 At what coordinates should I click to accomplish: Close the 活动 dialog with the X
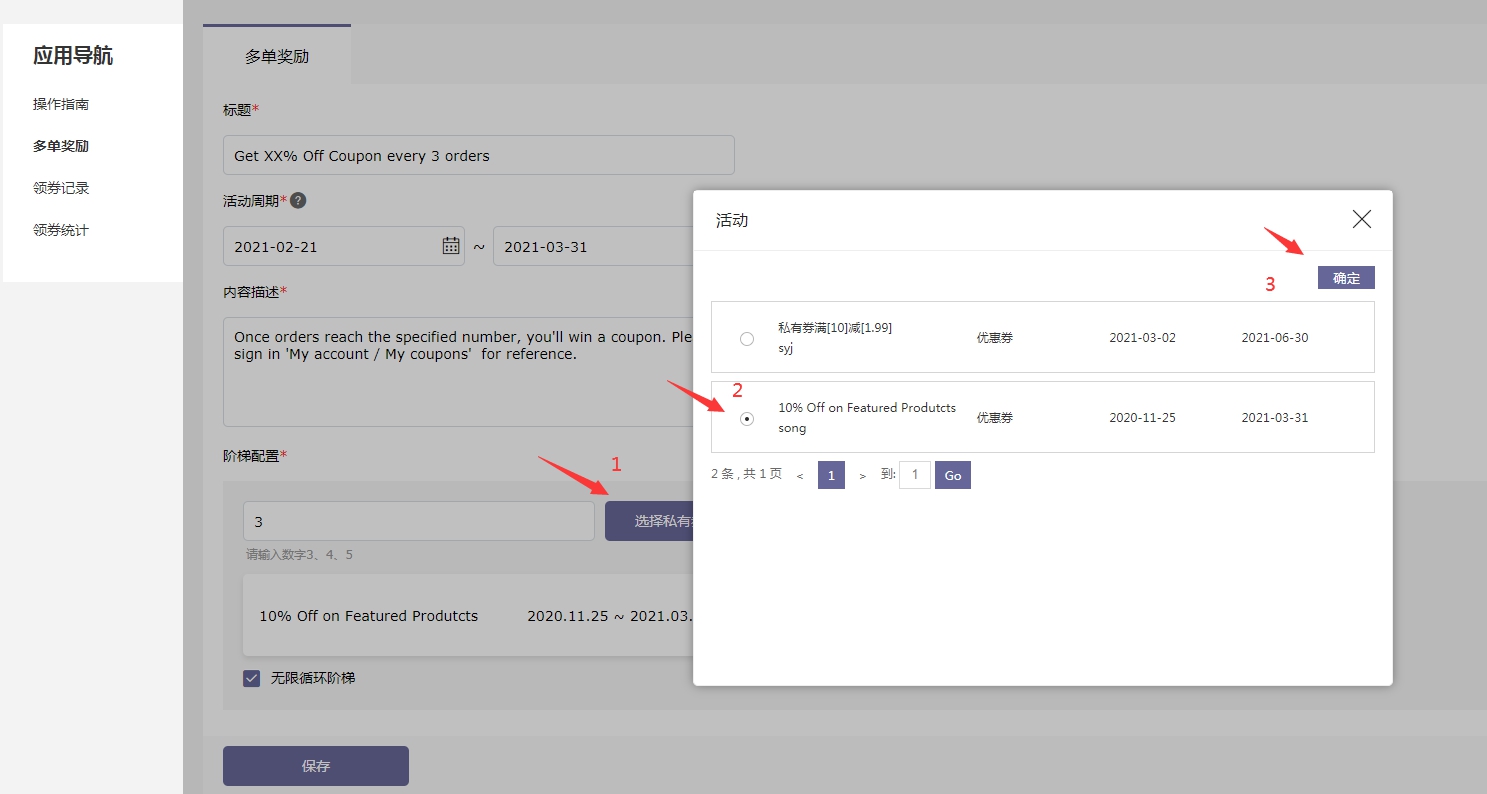point(1361,220)
